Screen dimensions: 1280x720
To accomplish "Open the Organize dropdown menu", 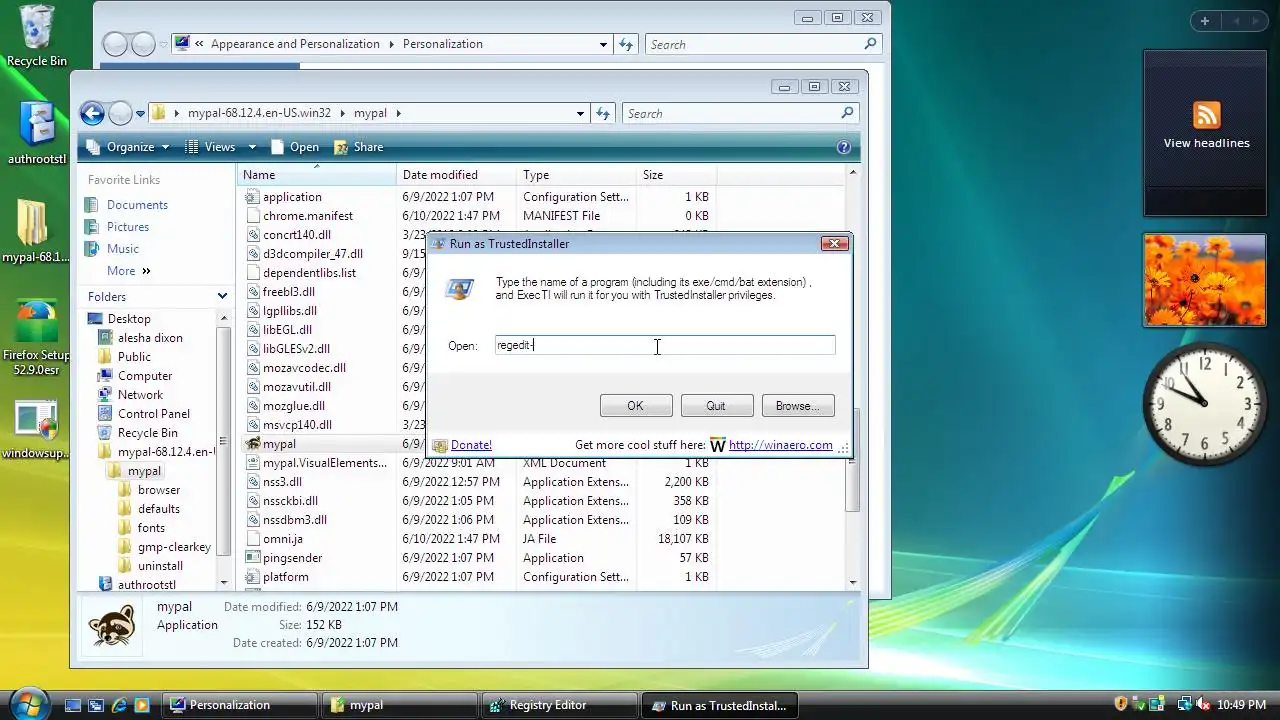I will [129, 147].
